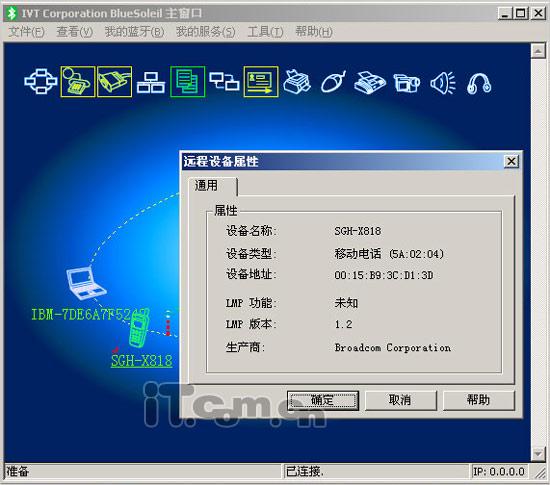Click the SGH-X818 device label link
This screenshot has width=550, height=485.
(142, 361)
